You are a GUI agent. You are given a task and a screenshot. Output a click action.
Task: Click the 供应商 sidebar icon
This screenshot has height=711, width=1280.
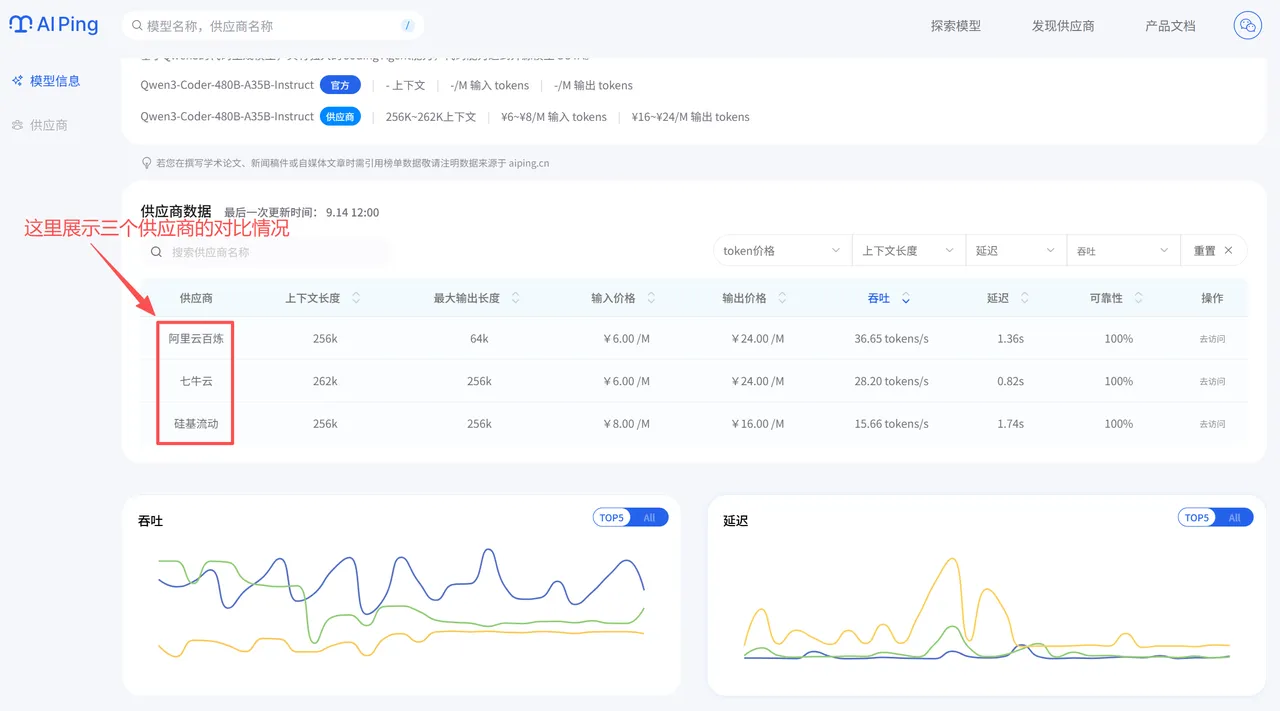(17, 125)
